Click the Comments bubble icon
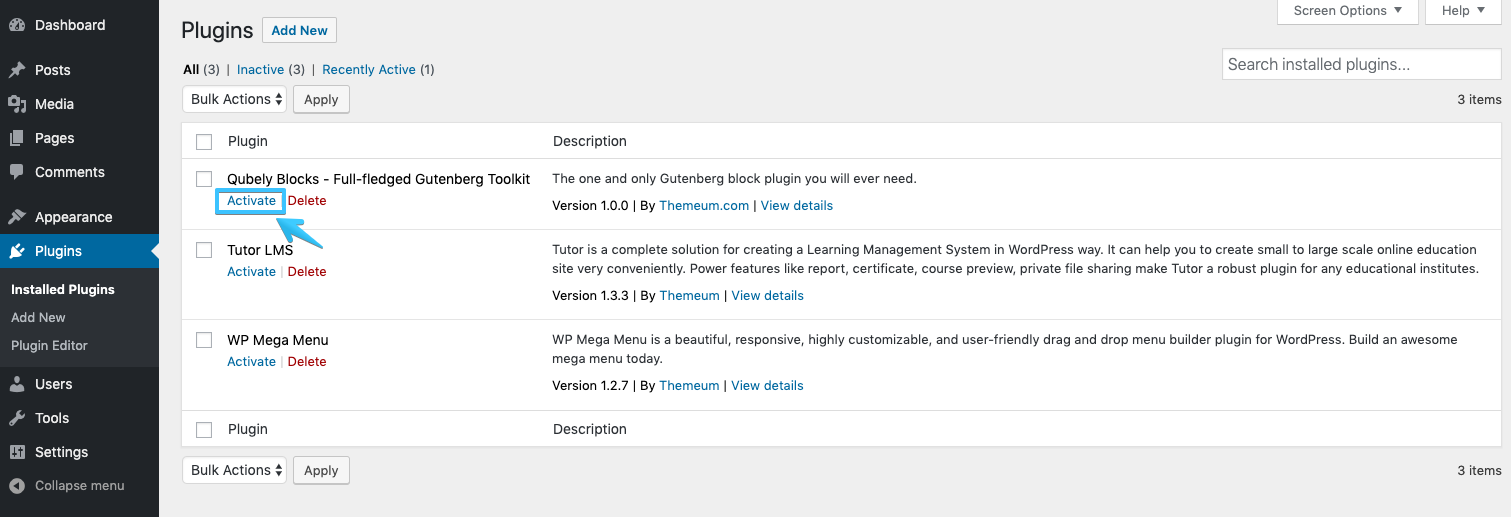This screenshot has height=517, width=1511. click(17, 172)
